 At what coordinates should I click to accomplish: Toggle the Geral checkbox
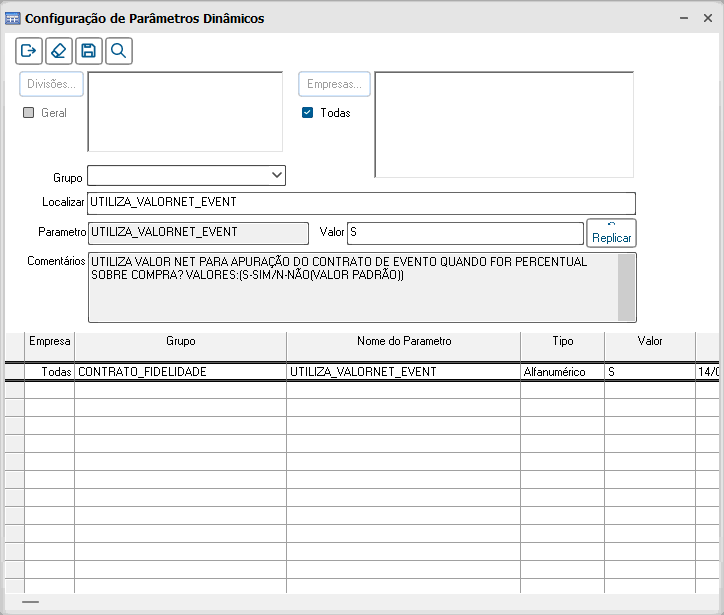coord(29,113)
